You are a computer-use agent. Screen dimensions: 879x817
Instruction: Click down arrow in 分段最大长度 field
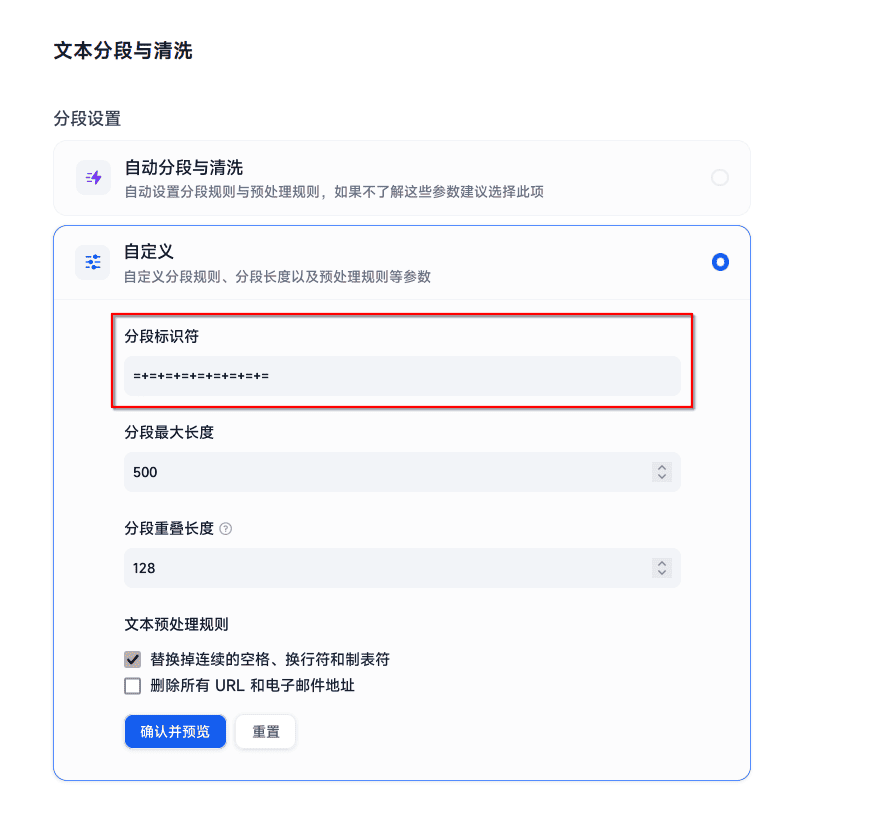[x=661, y=477]
